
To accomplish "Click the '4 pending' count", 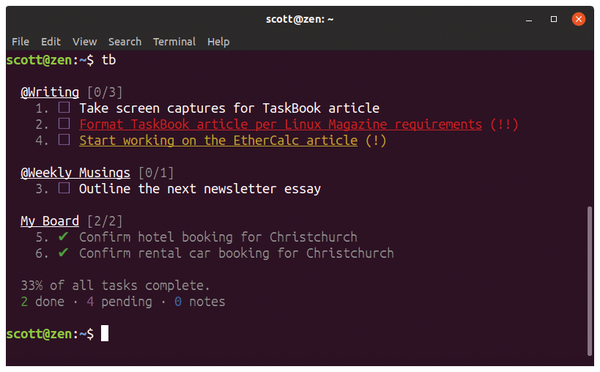I will pyautogui.click(x=119, y=302).
